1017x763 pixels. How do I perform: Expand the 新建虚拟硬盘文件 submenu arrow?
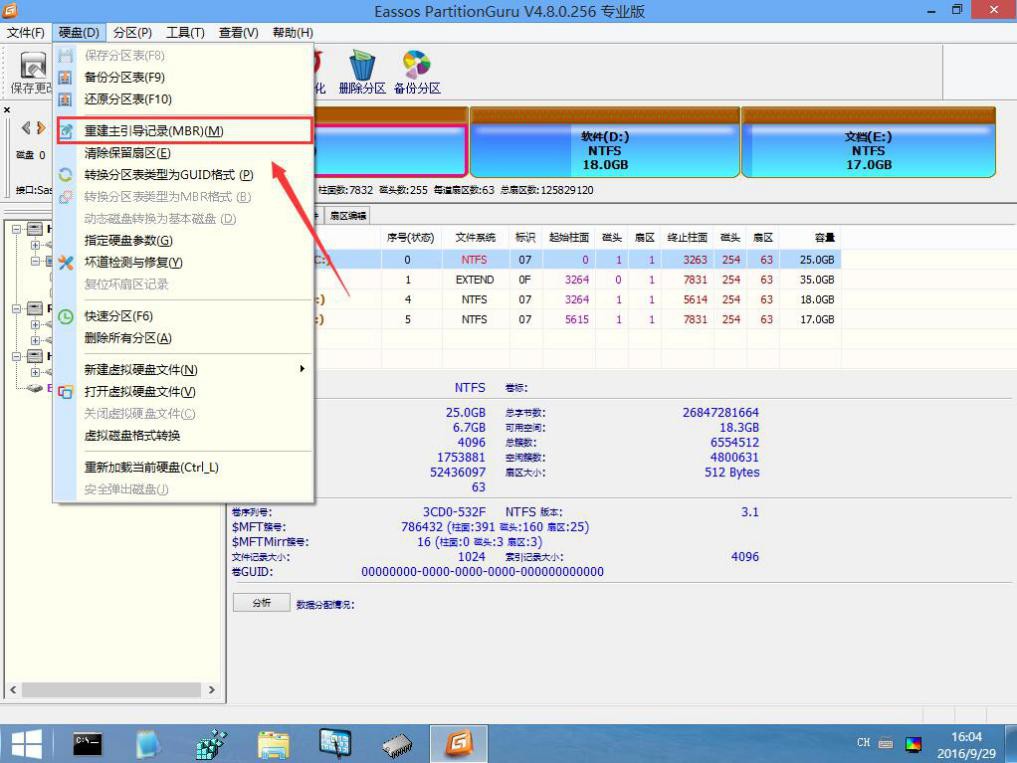[303, 369]
